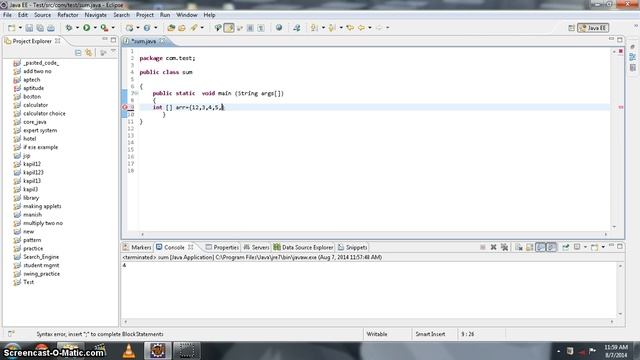The image size is (640, 360).
Task: Open the Open Console dropdown arrow
Action: pos(603,247)
